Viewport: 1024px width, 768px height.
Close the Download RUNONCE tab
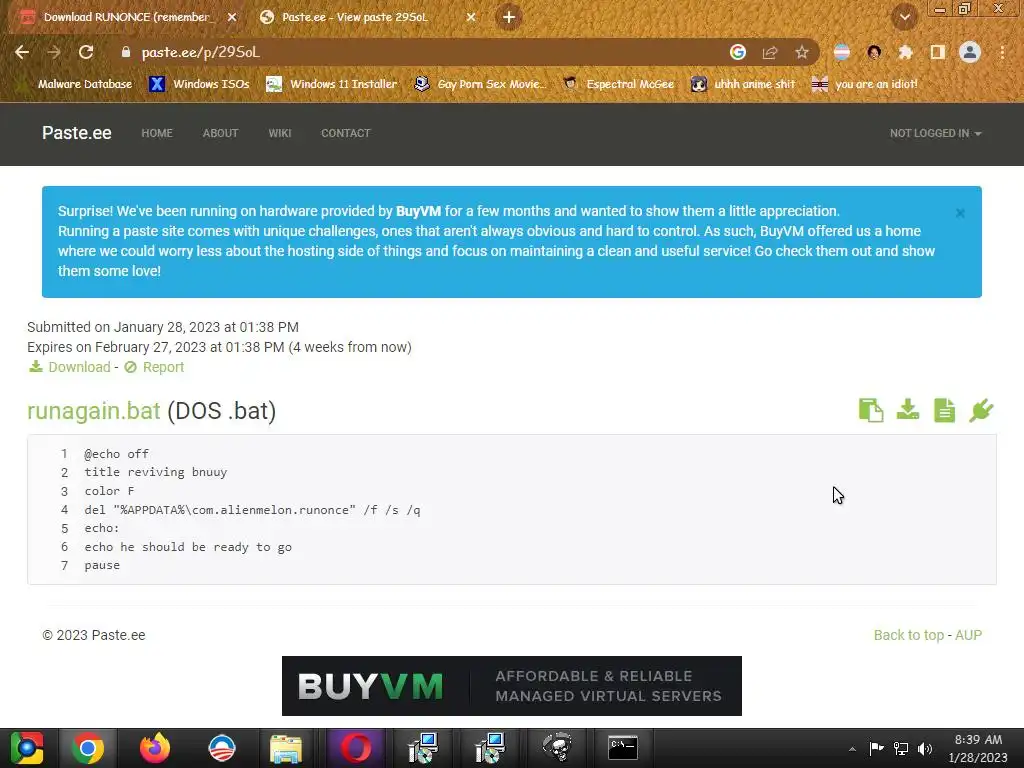coord(232,18)
